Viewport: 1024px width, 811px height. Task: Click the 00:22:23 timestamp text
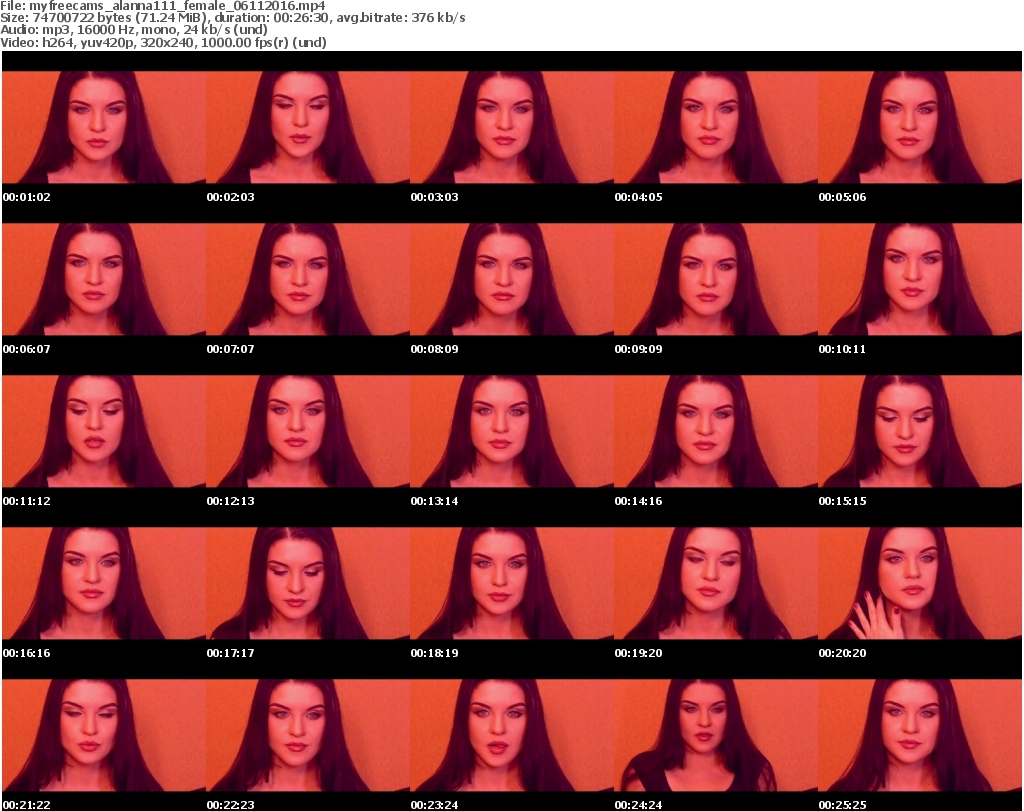(230, 805)
